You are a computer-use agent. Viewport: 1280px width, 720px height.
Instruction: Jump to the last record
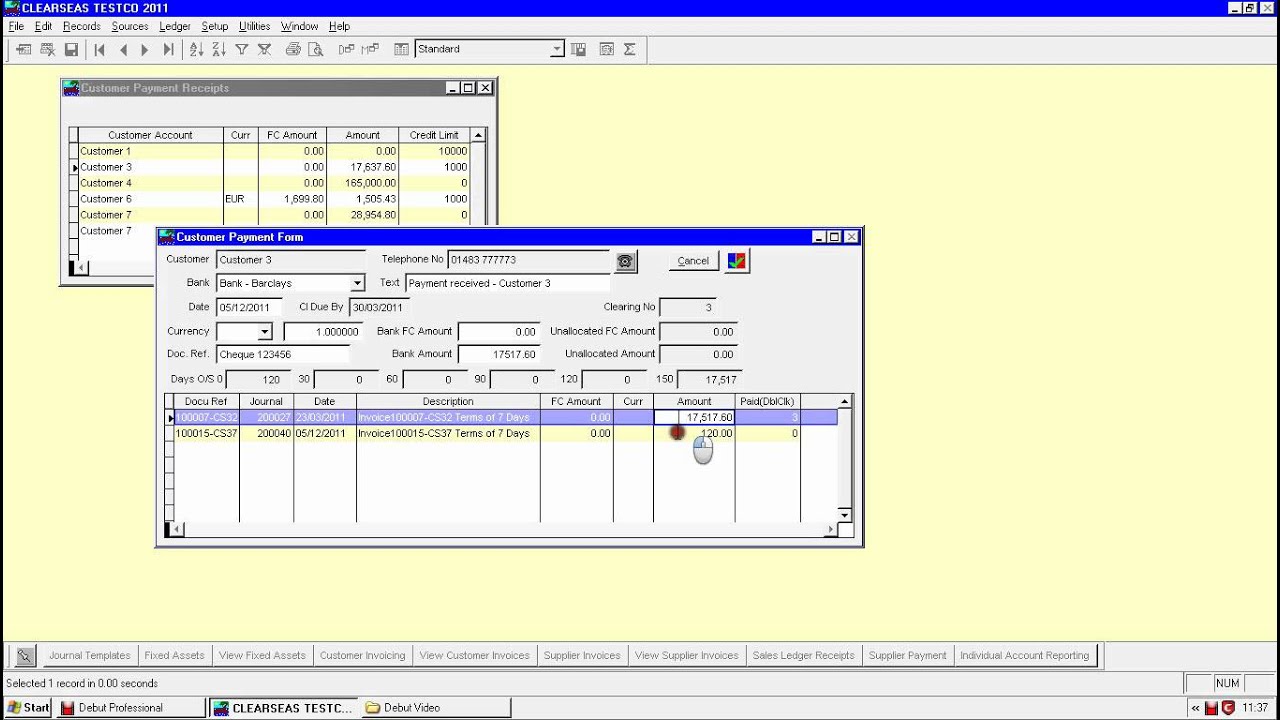[x=168, y=49]
